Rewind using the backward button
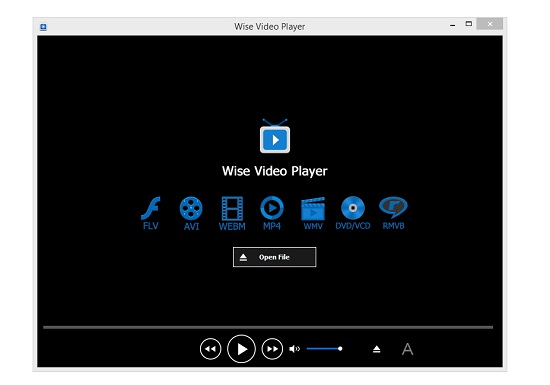Screen dimensions: 550x385 pyautogui.click(x=210, y=349)
